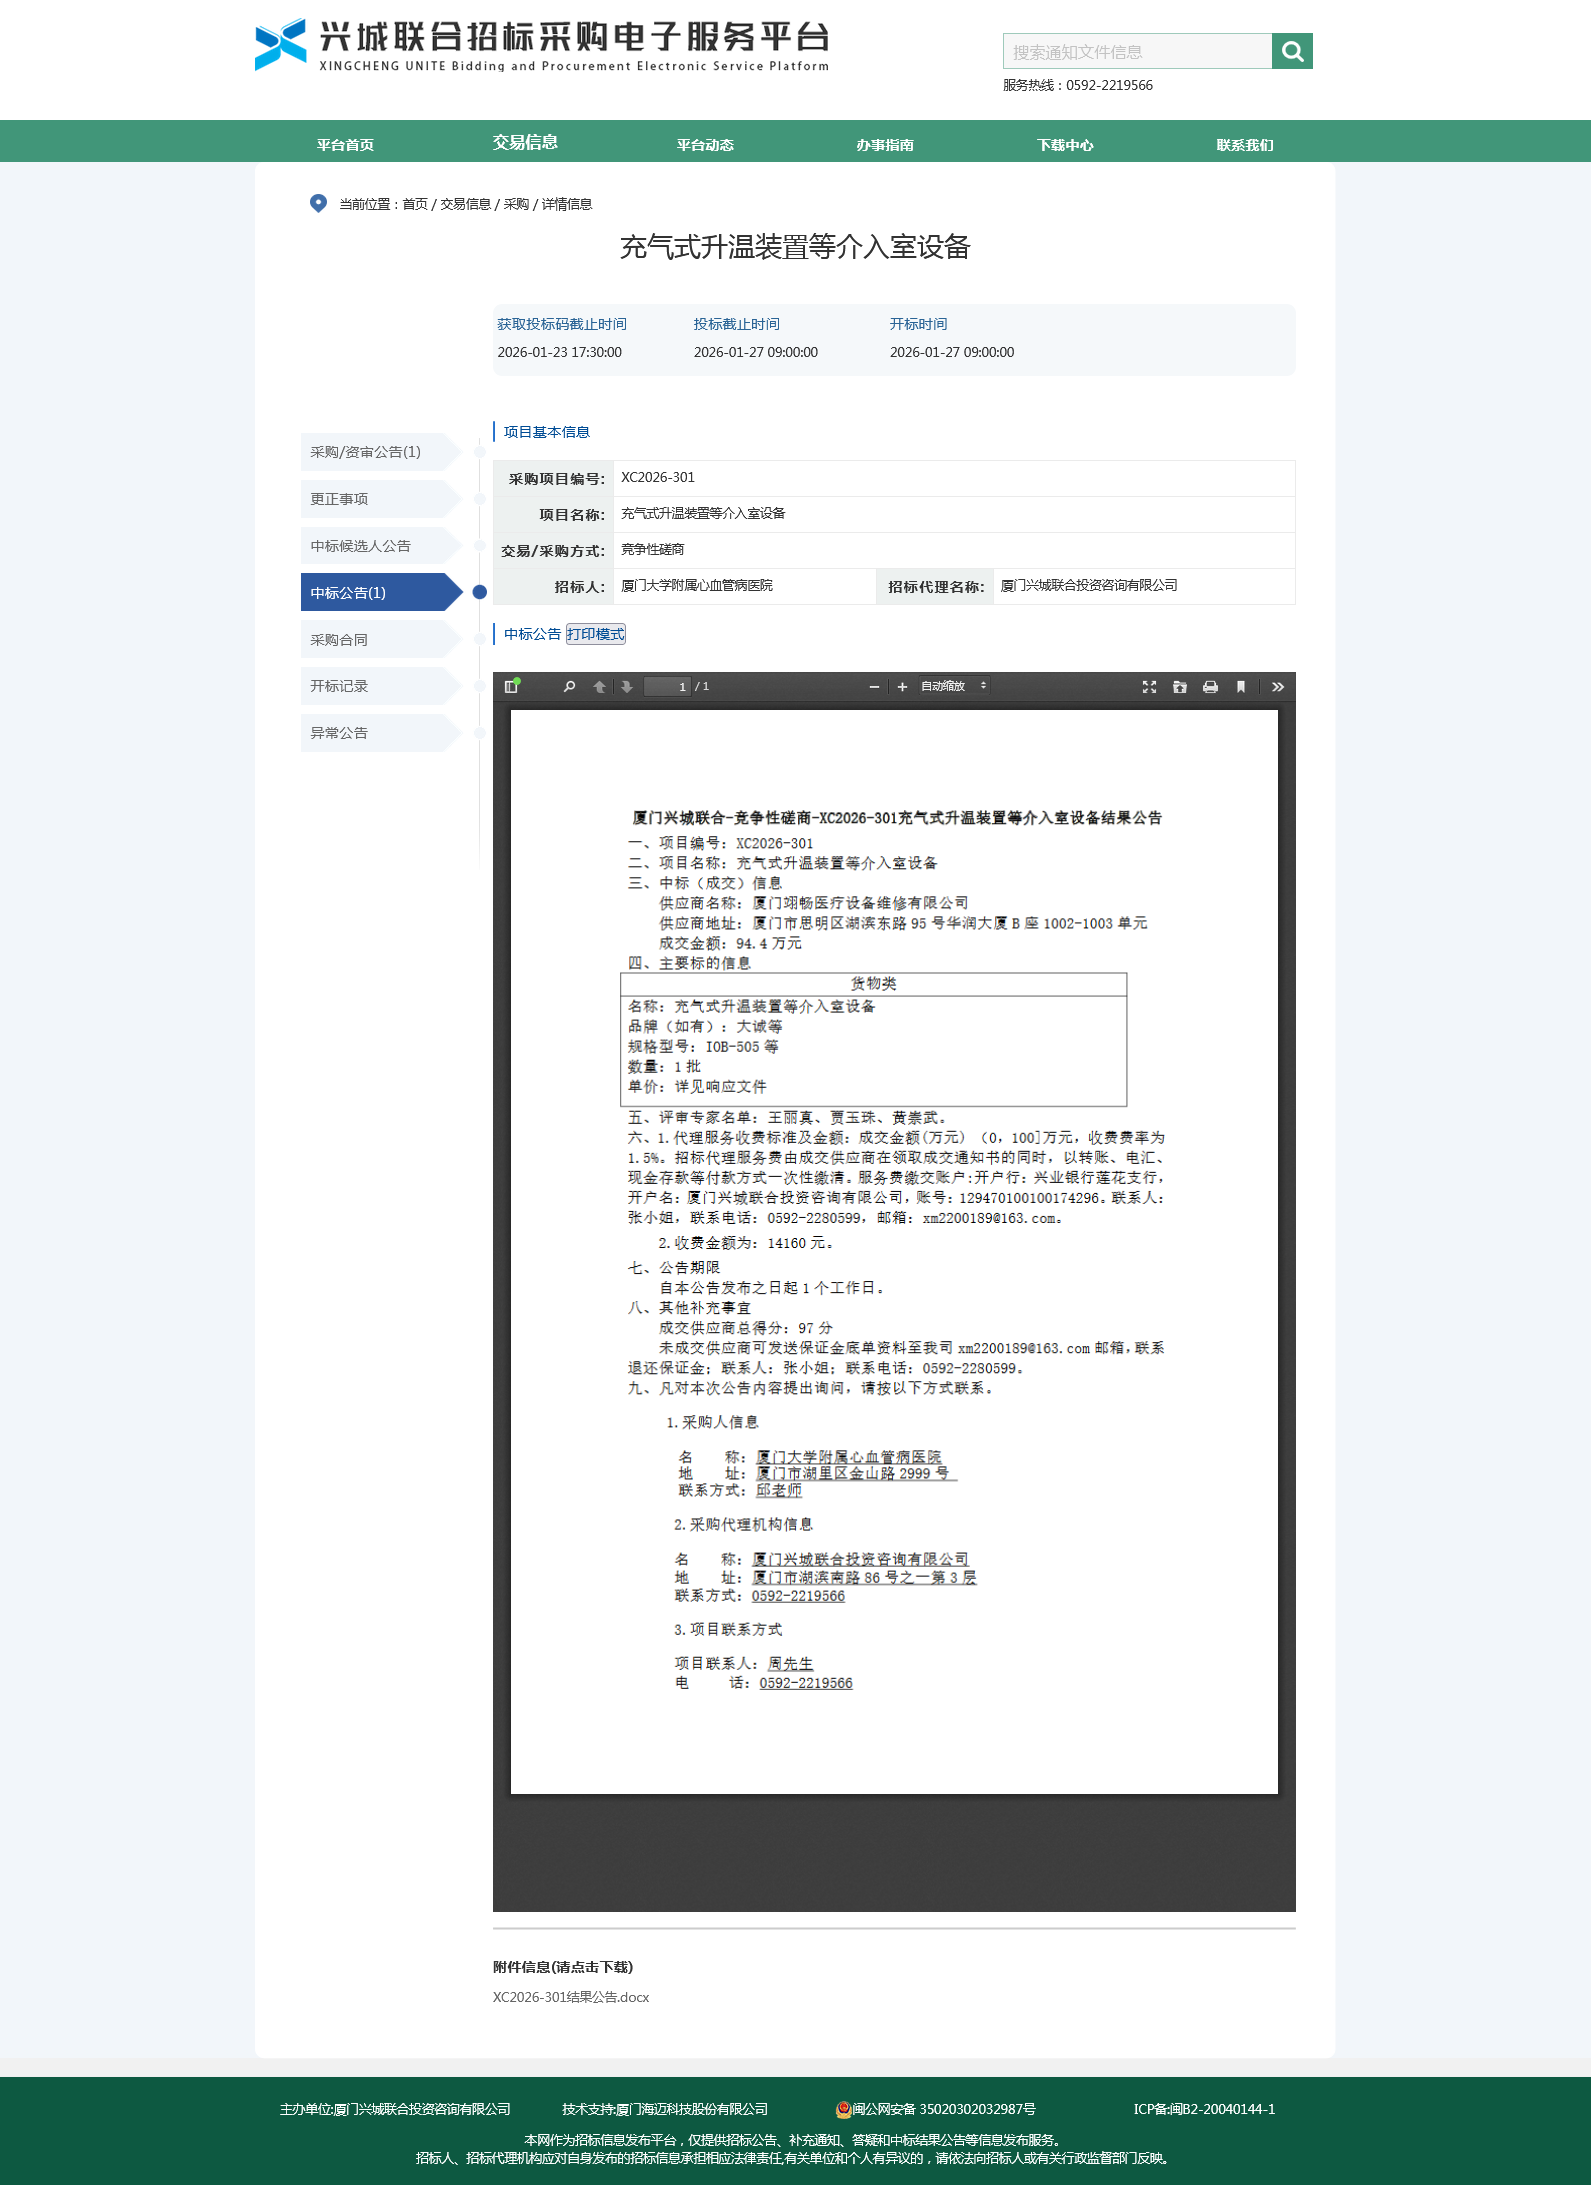Image resolution: width=1591 pixels, height=2185 pixels.
Task: Click the PDF bookmark current view icon
Action: point(1241,686)
